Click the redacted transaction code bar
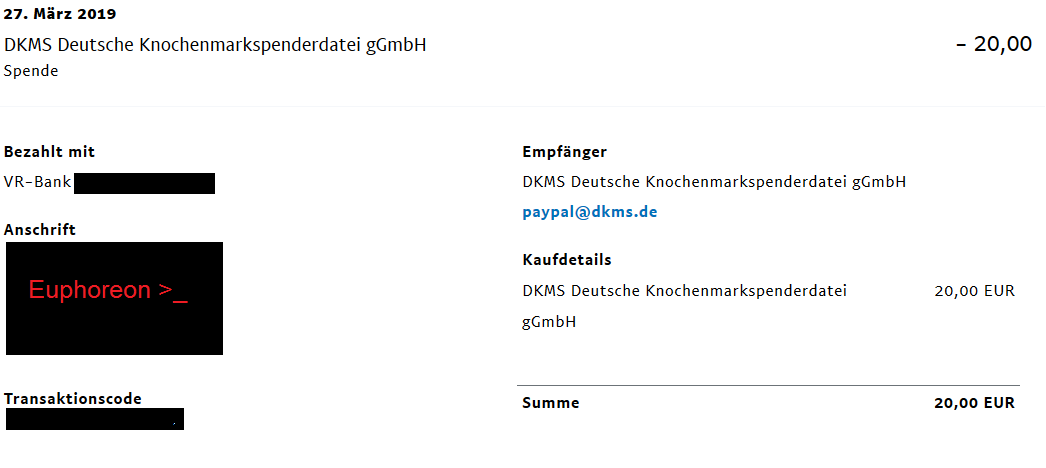This screenshot has height=468, width=1046. 95,419
